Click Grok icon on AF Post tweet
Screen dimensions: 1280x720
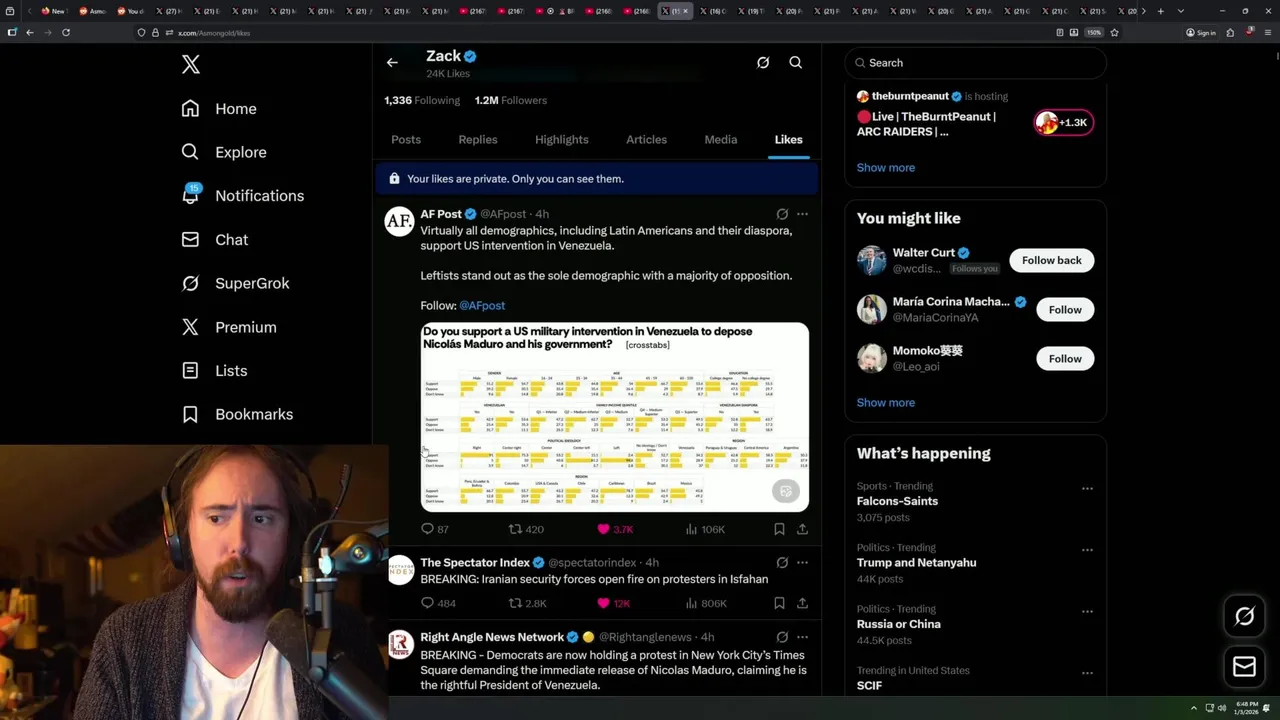[x=782, y=214]
